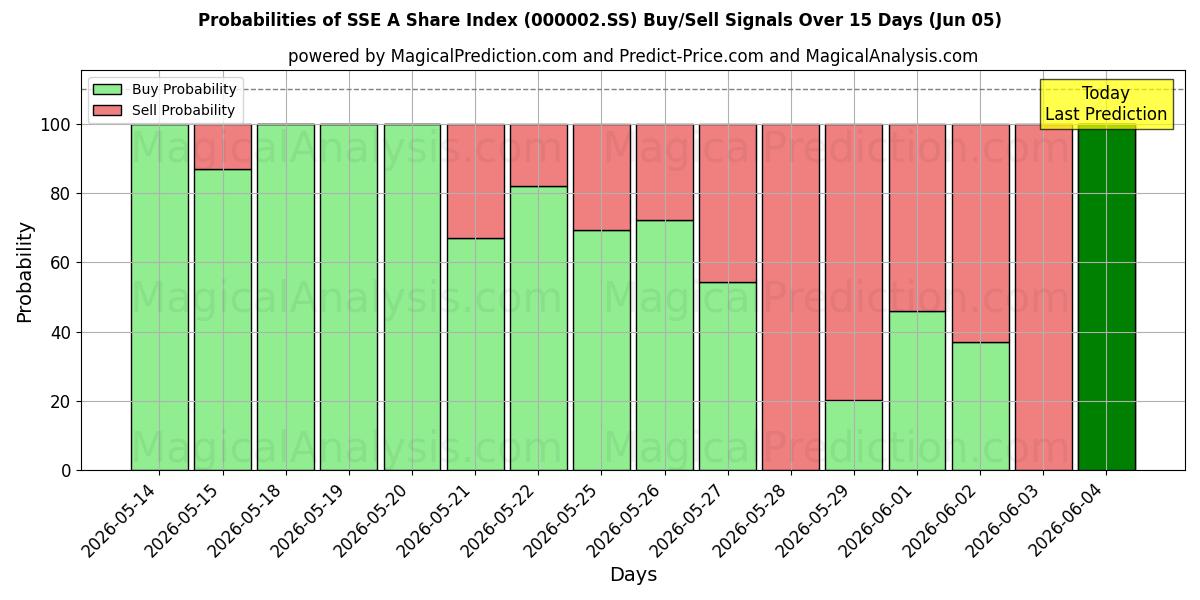Click the x-axis date label 2026-06-03
This screenshot has height=600, width=1200.
pos(1005,518)
